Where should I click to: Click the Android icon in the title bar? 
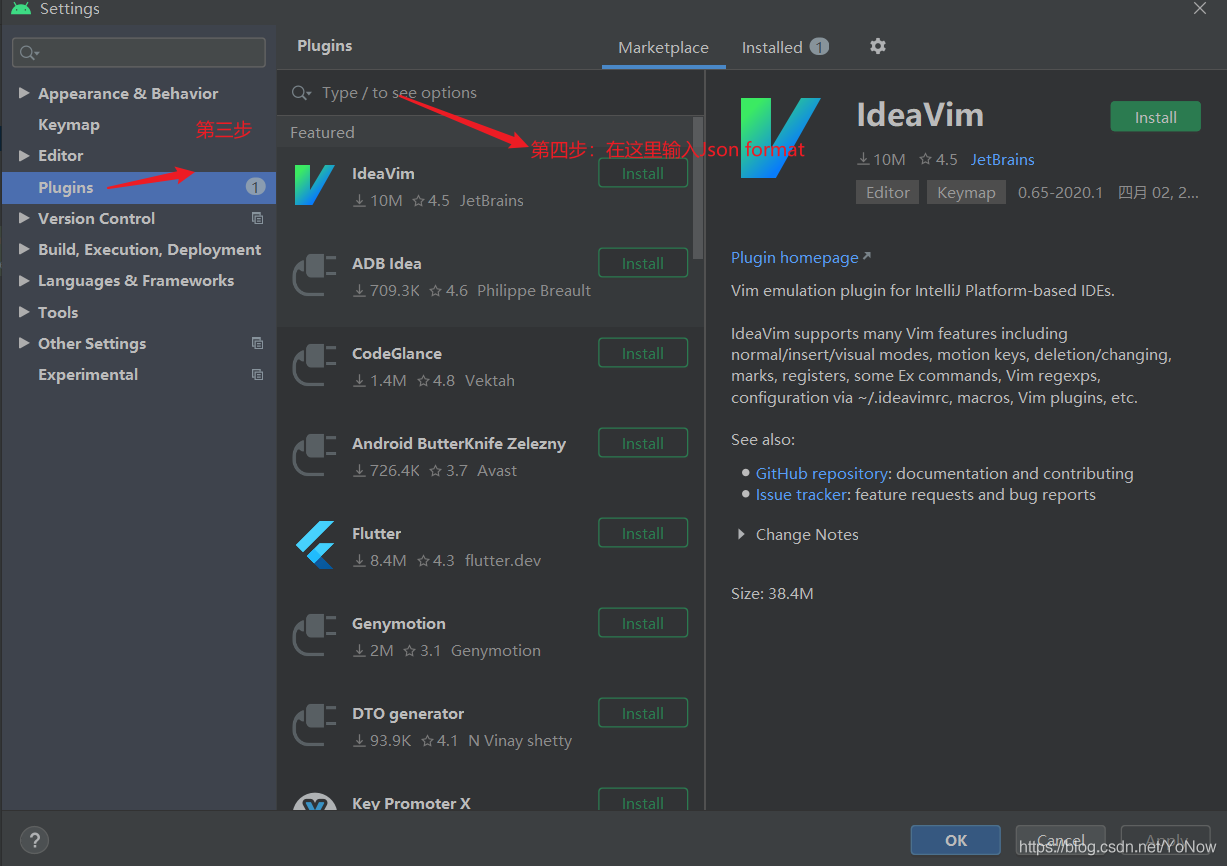coord(20,9)
